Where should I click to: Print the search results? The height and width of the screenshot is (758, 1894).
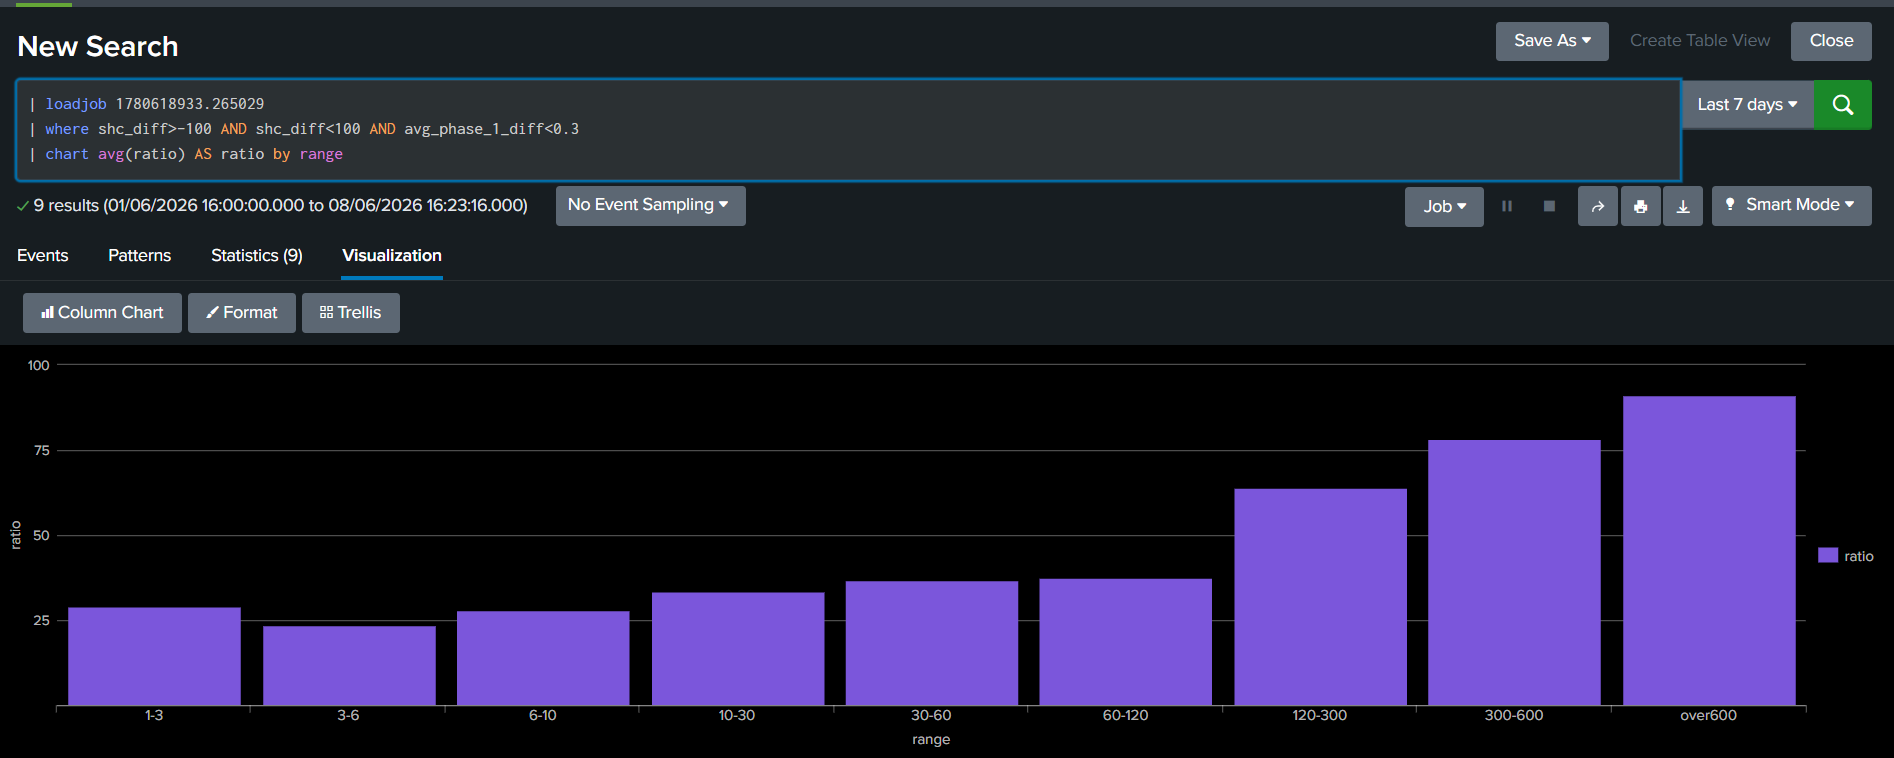(x=1640, y=206)
